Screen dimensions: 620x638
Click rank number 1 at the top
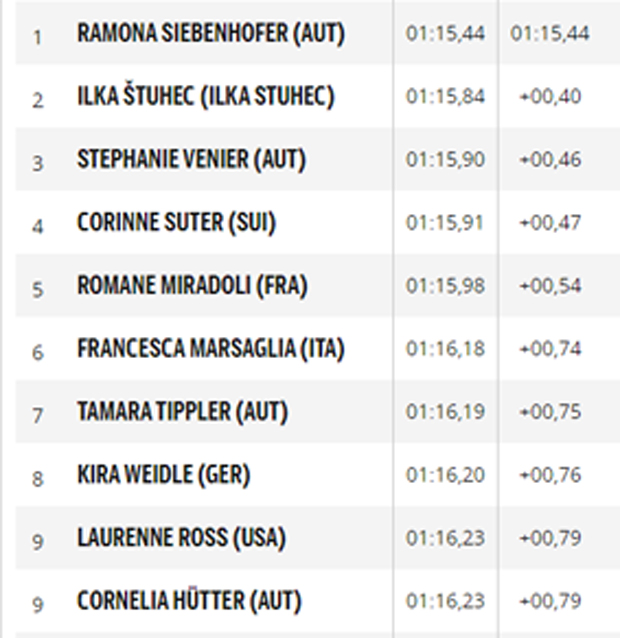pyautogui.click(x=37, y=37)
